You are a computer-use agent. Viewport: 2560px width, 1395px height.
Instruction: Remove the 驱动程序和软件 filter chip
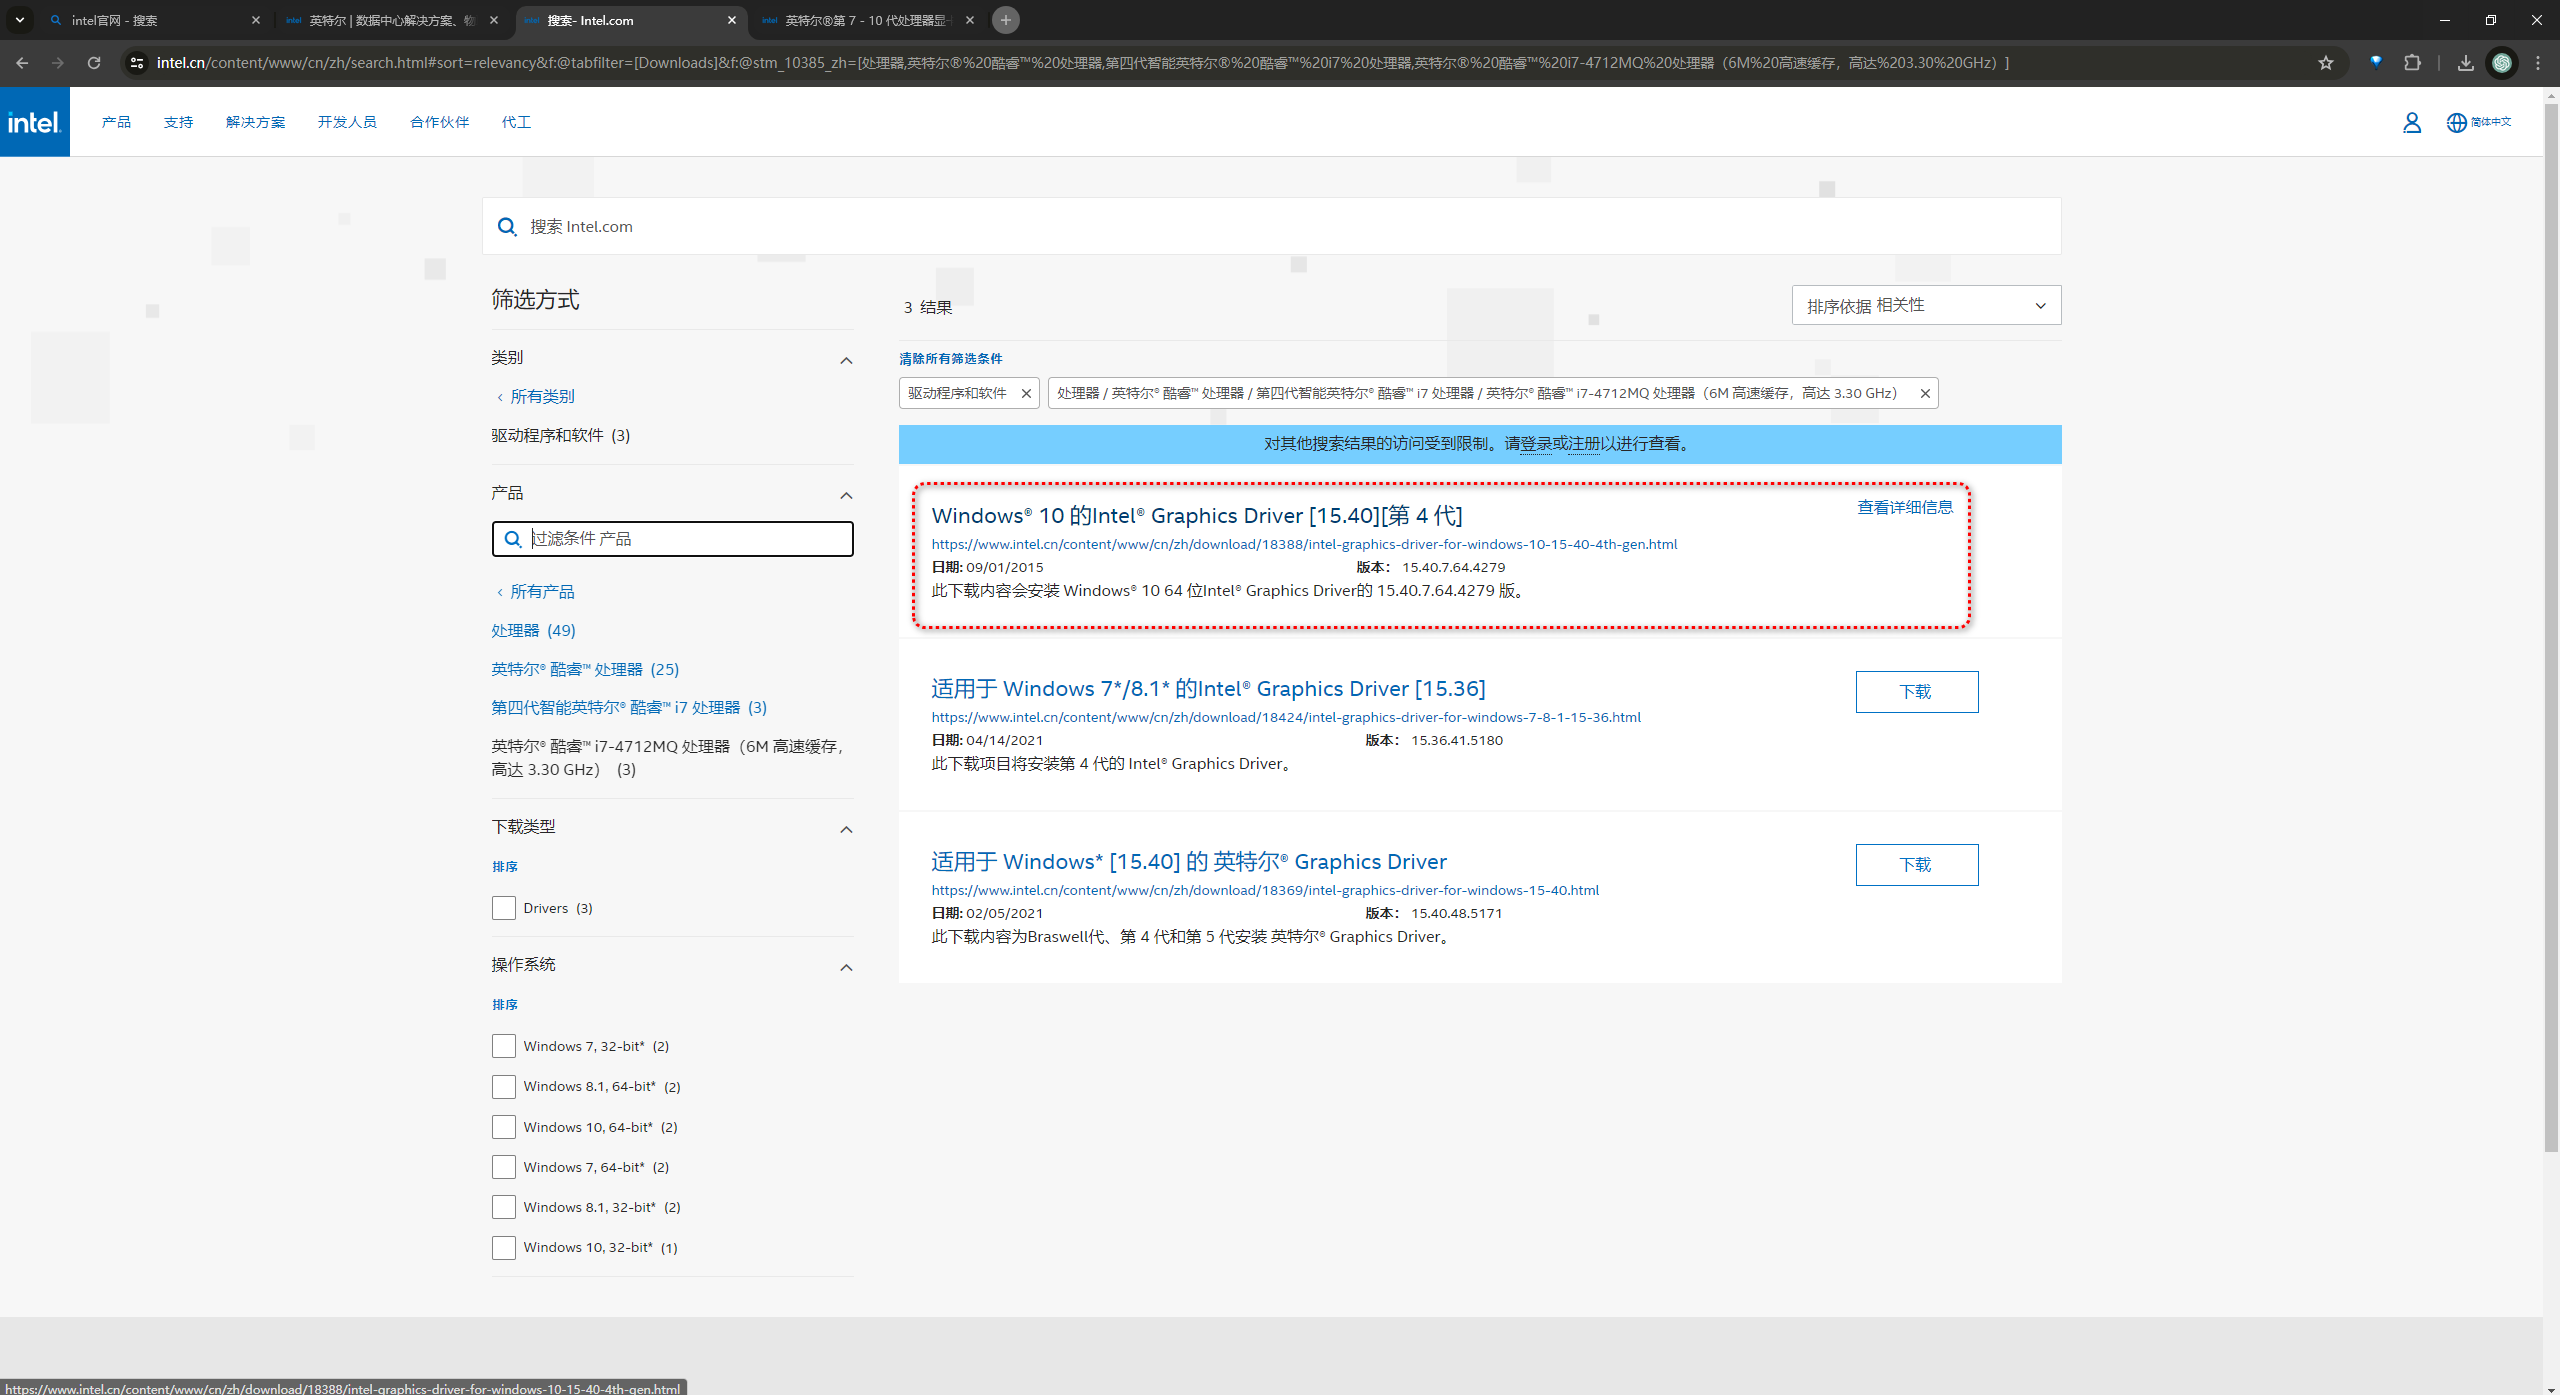[x=1026, y=394]
